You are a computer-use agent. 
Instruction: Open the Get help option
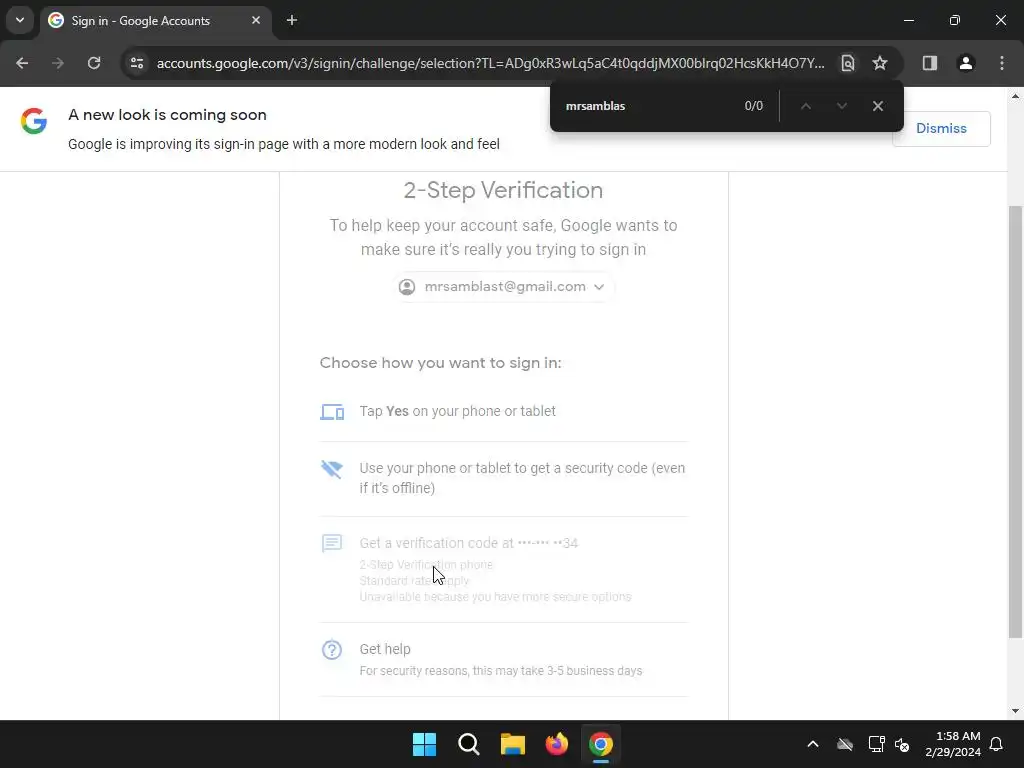point(503,660)
